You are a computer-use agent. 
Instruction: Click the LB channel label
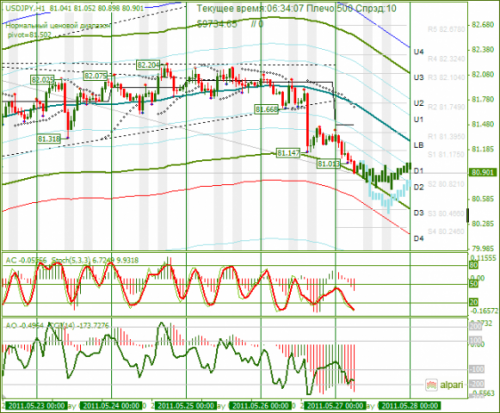418,145
